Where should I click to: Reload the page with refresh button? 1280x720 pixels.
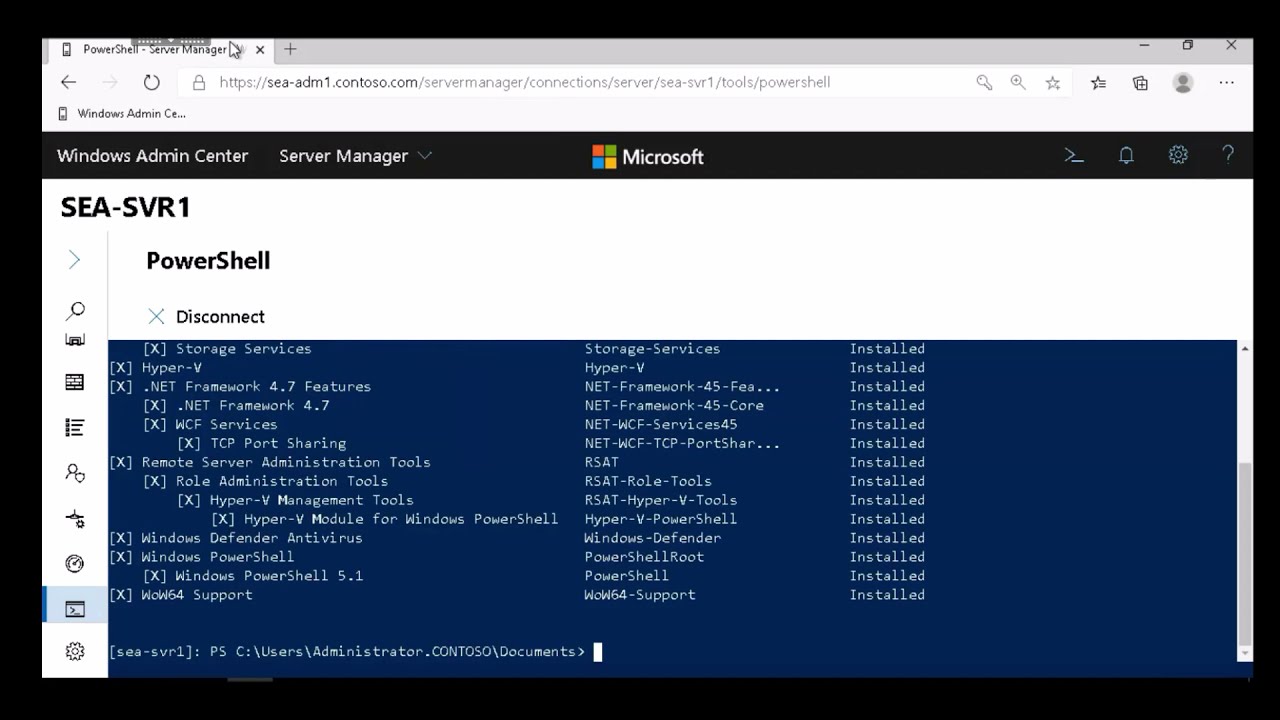point(151,83)
